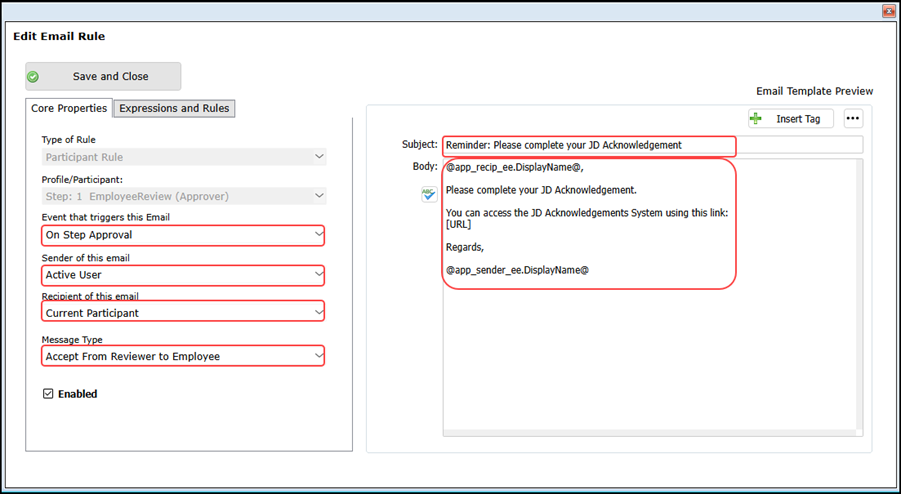The height and width of the screenshot is (494, 901).
Task: Click the Profile/Participant dropdown arrow
Action: (x=318, y=197)
